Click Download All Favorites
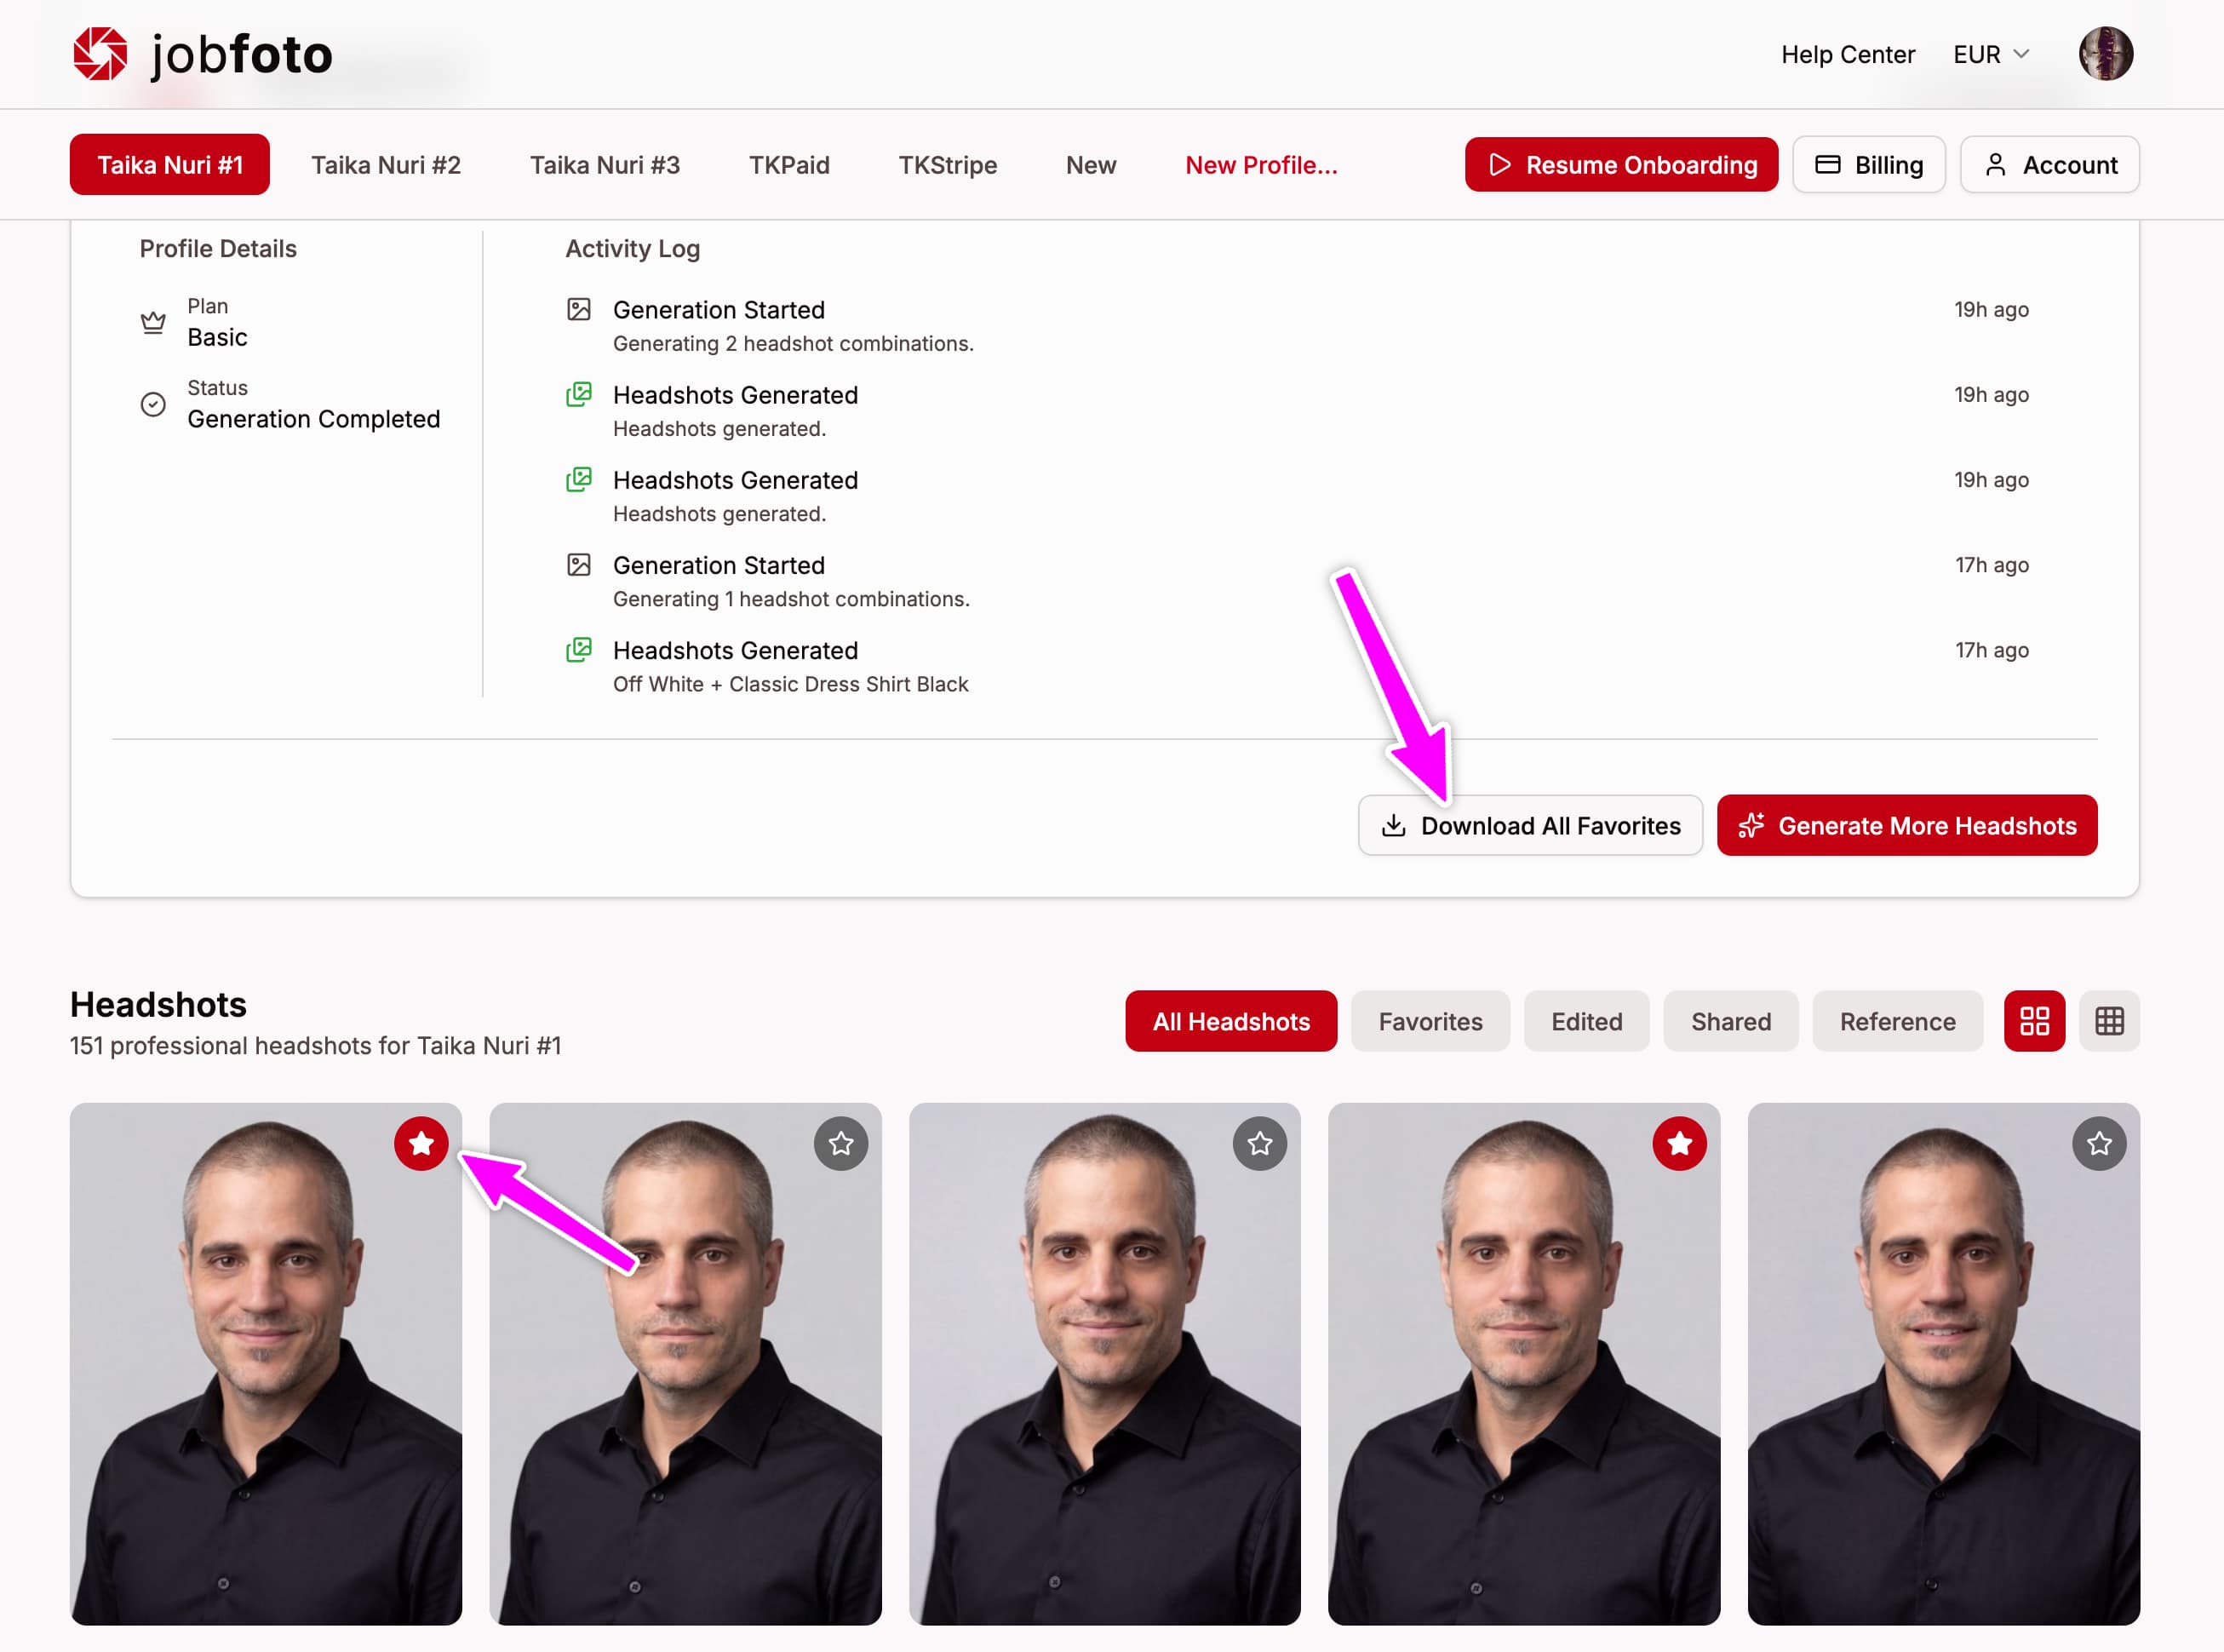 click(x=1530, y=825)
